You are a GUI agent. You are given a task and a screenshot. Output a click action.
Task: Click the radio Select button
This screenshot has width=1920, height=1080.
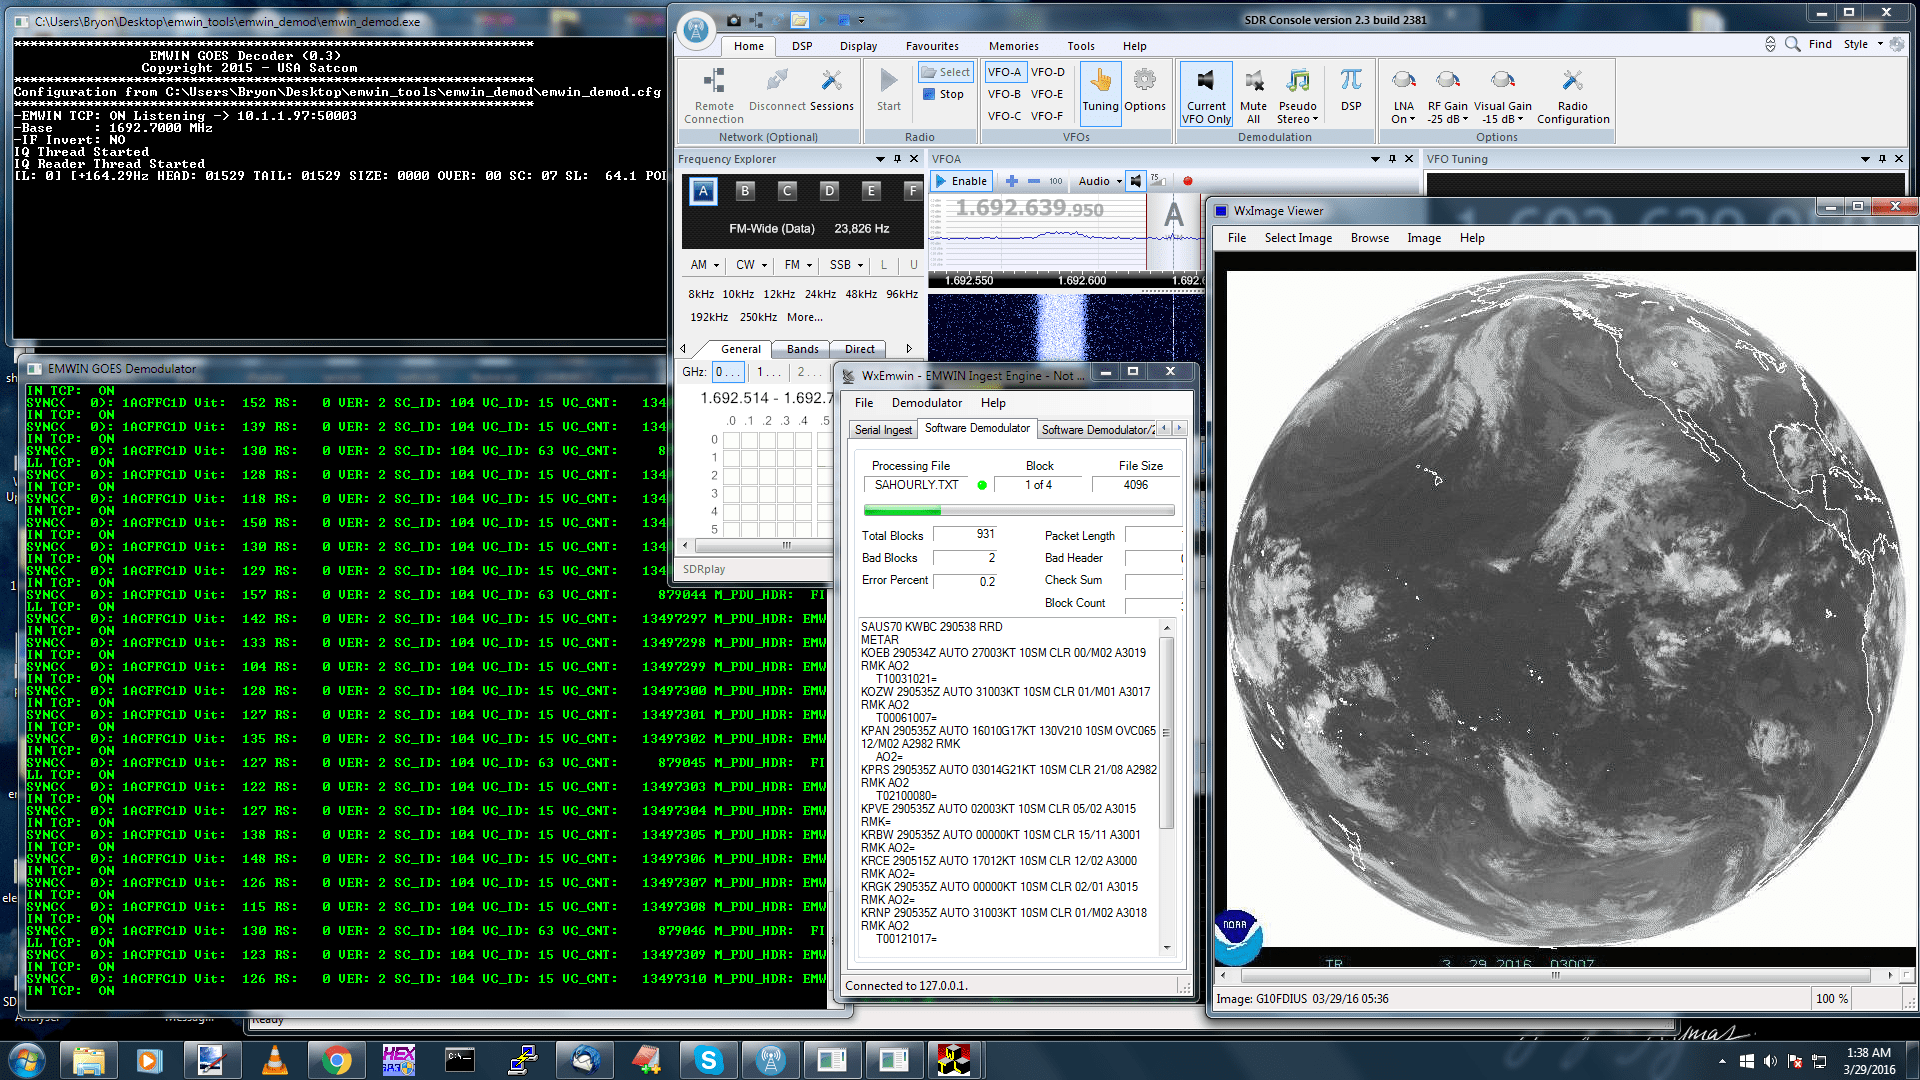pyautogui.click(x=945, y=72)
